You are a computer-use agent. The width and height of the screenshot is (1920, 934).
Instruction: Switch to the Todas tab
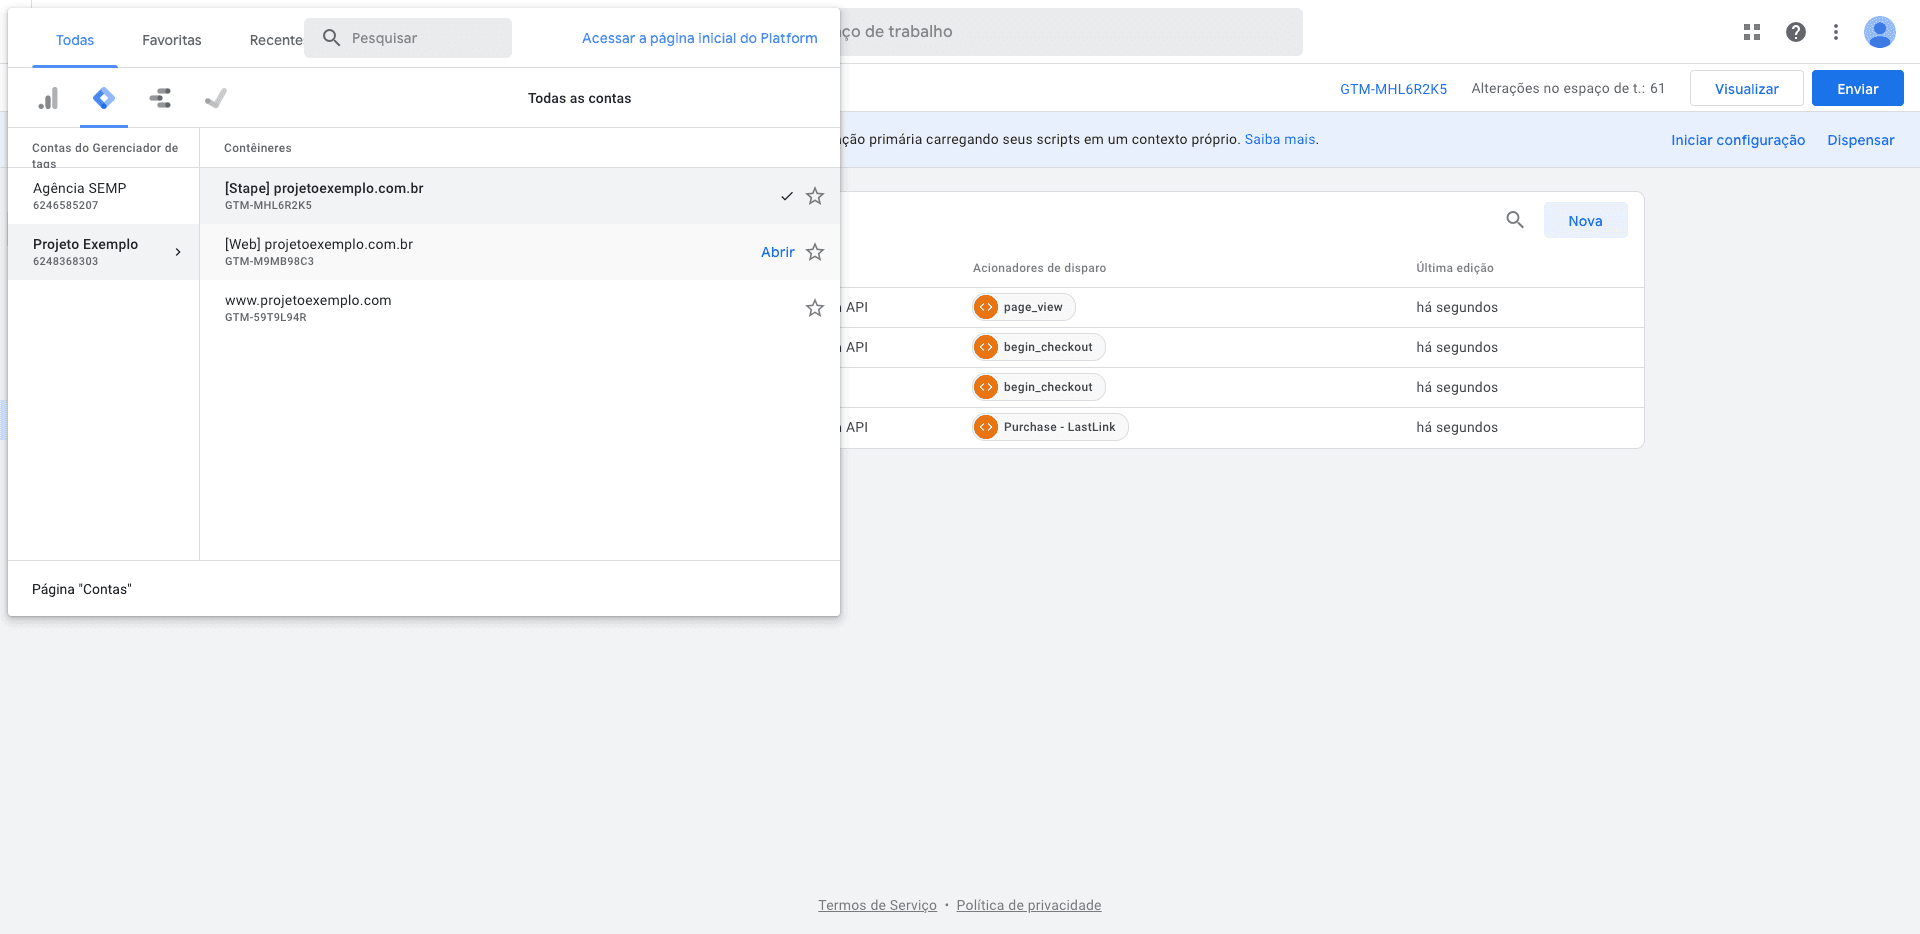tap(75, 40)
